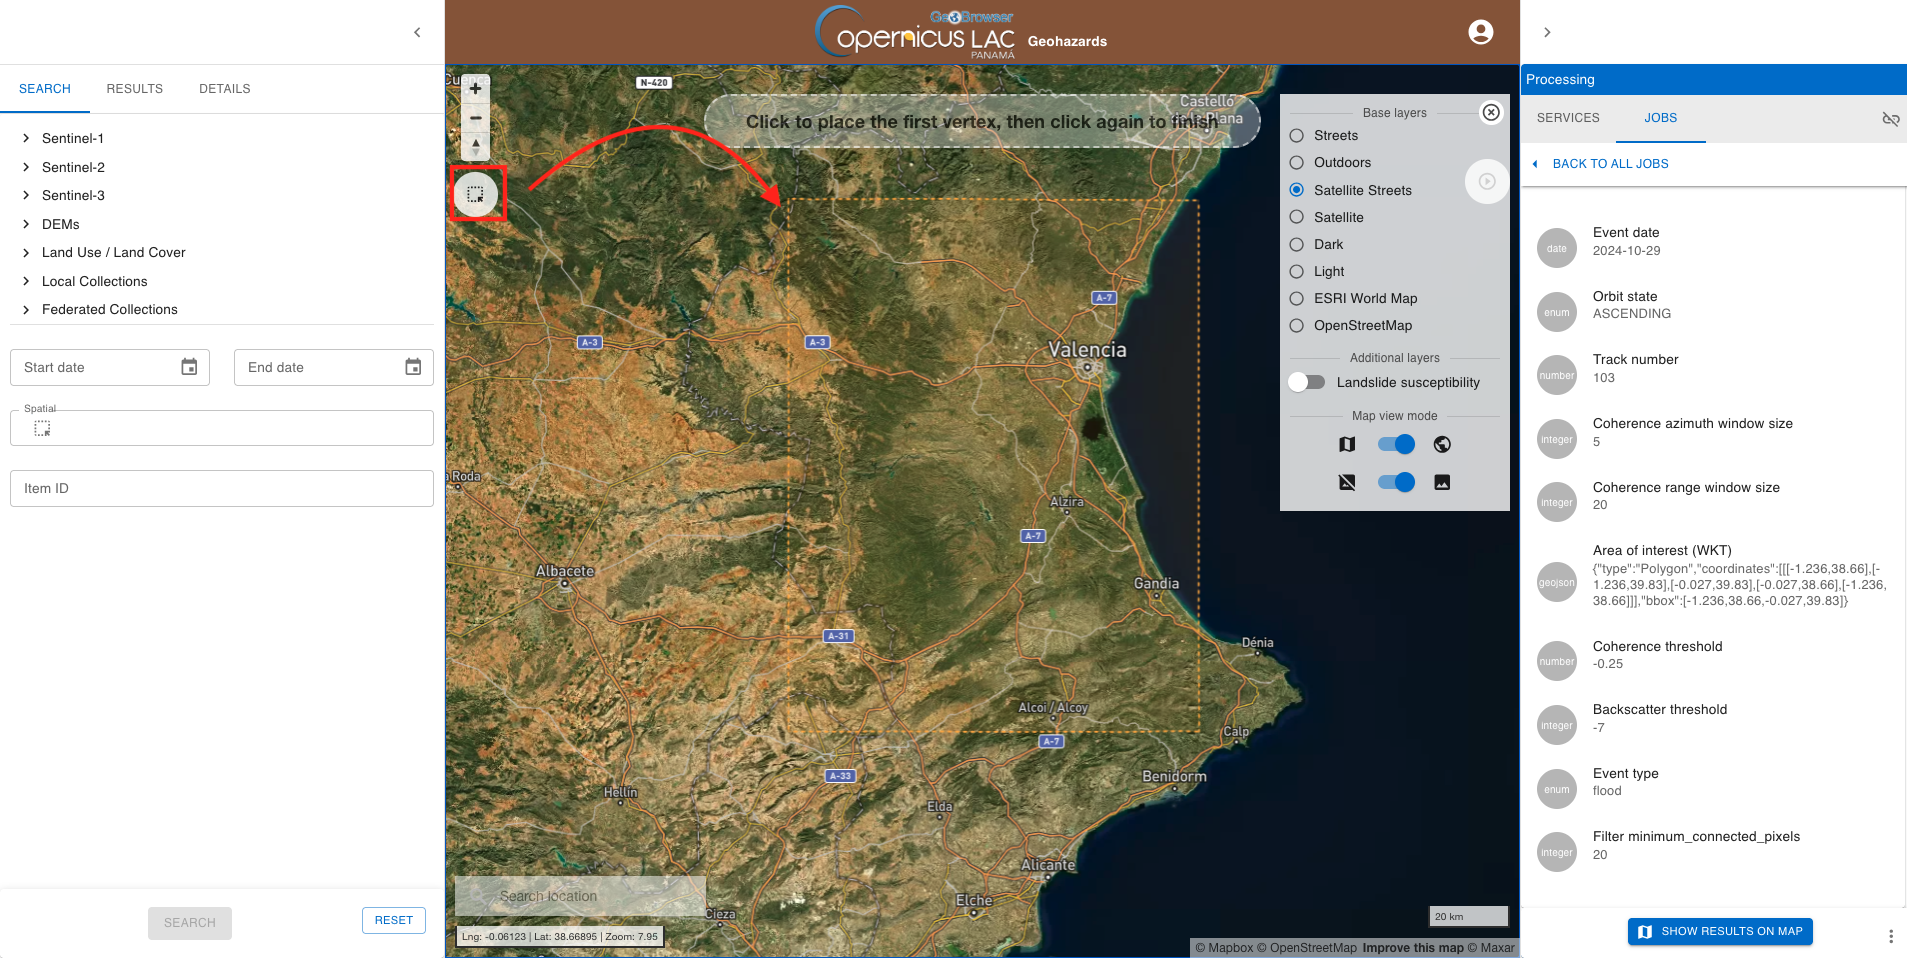1907x958 pixels.
Task: Open the SERVICES tab
Action: pos(1567,118)
